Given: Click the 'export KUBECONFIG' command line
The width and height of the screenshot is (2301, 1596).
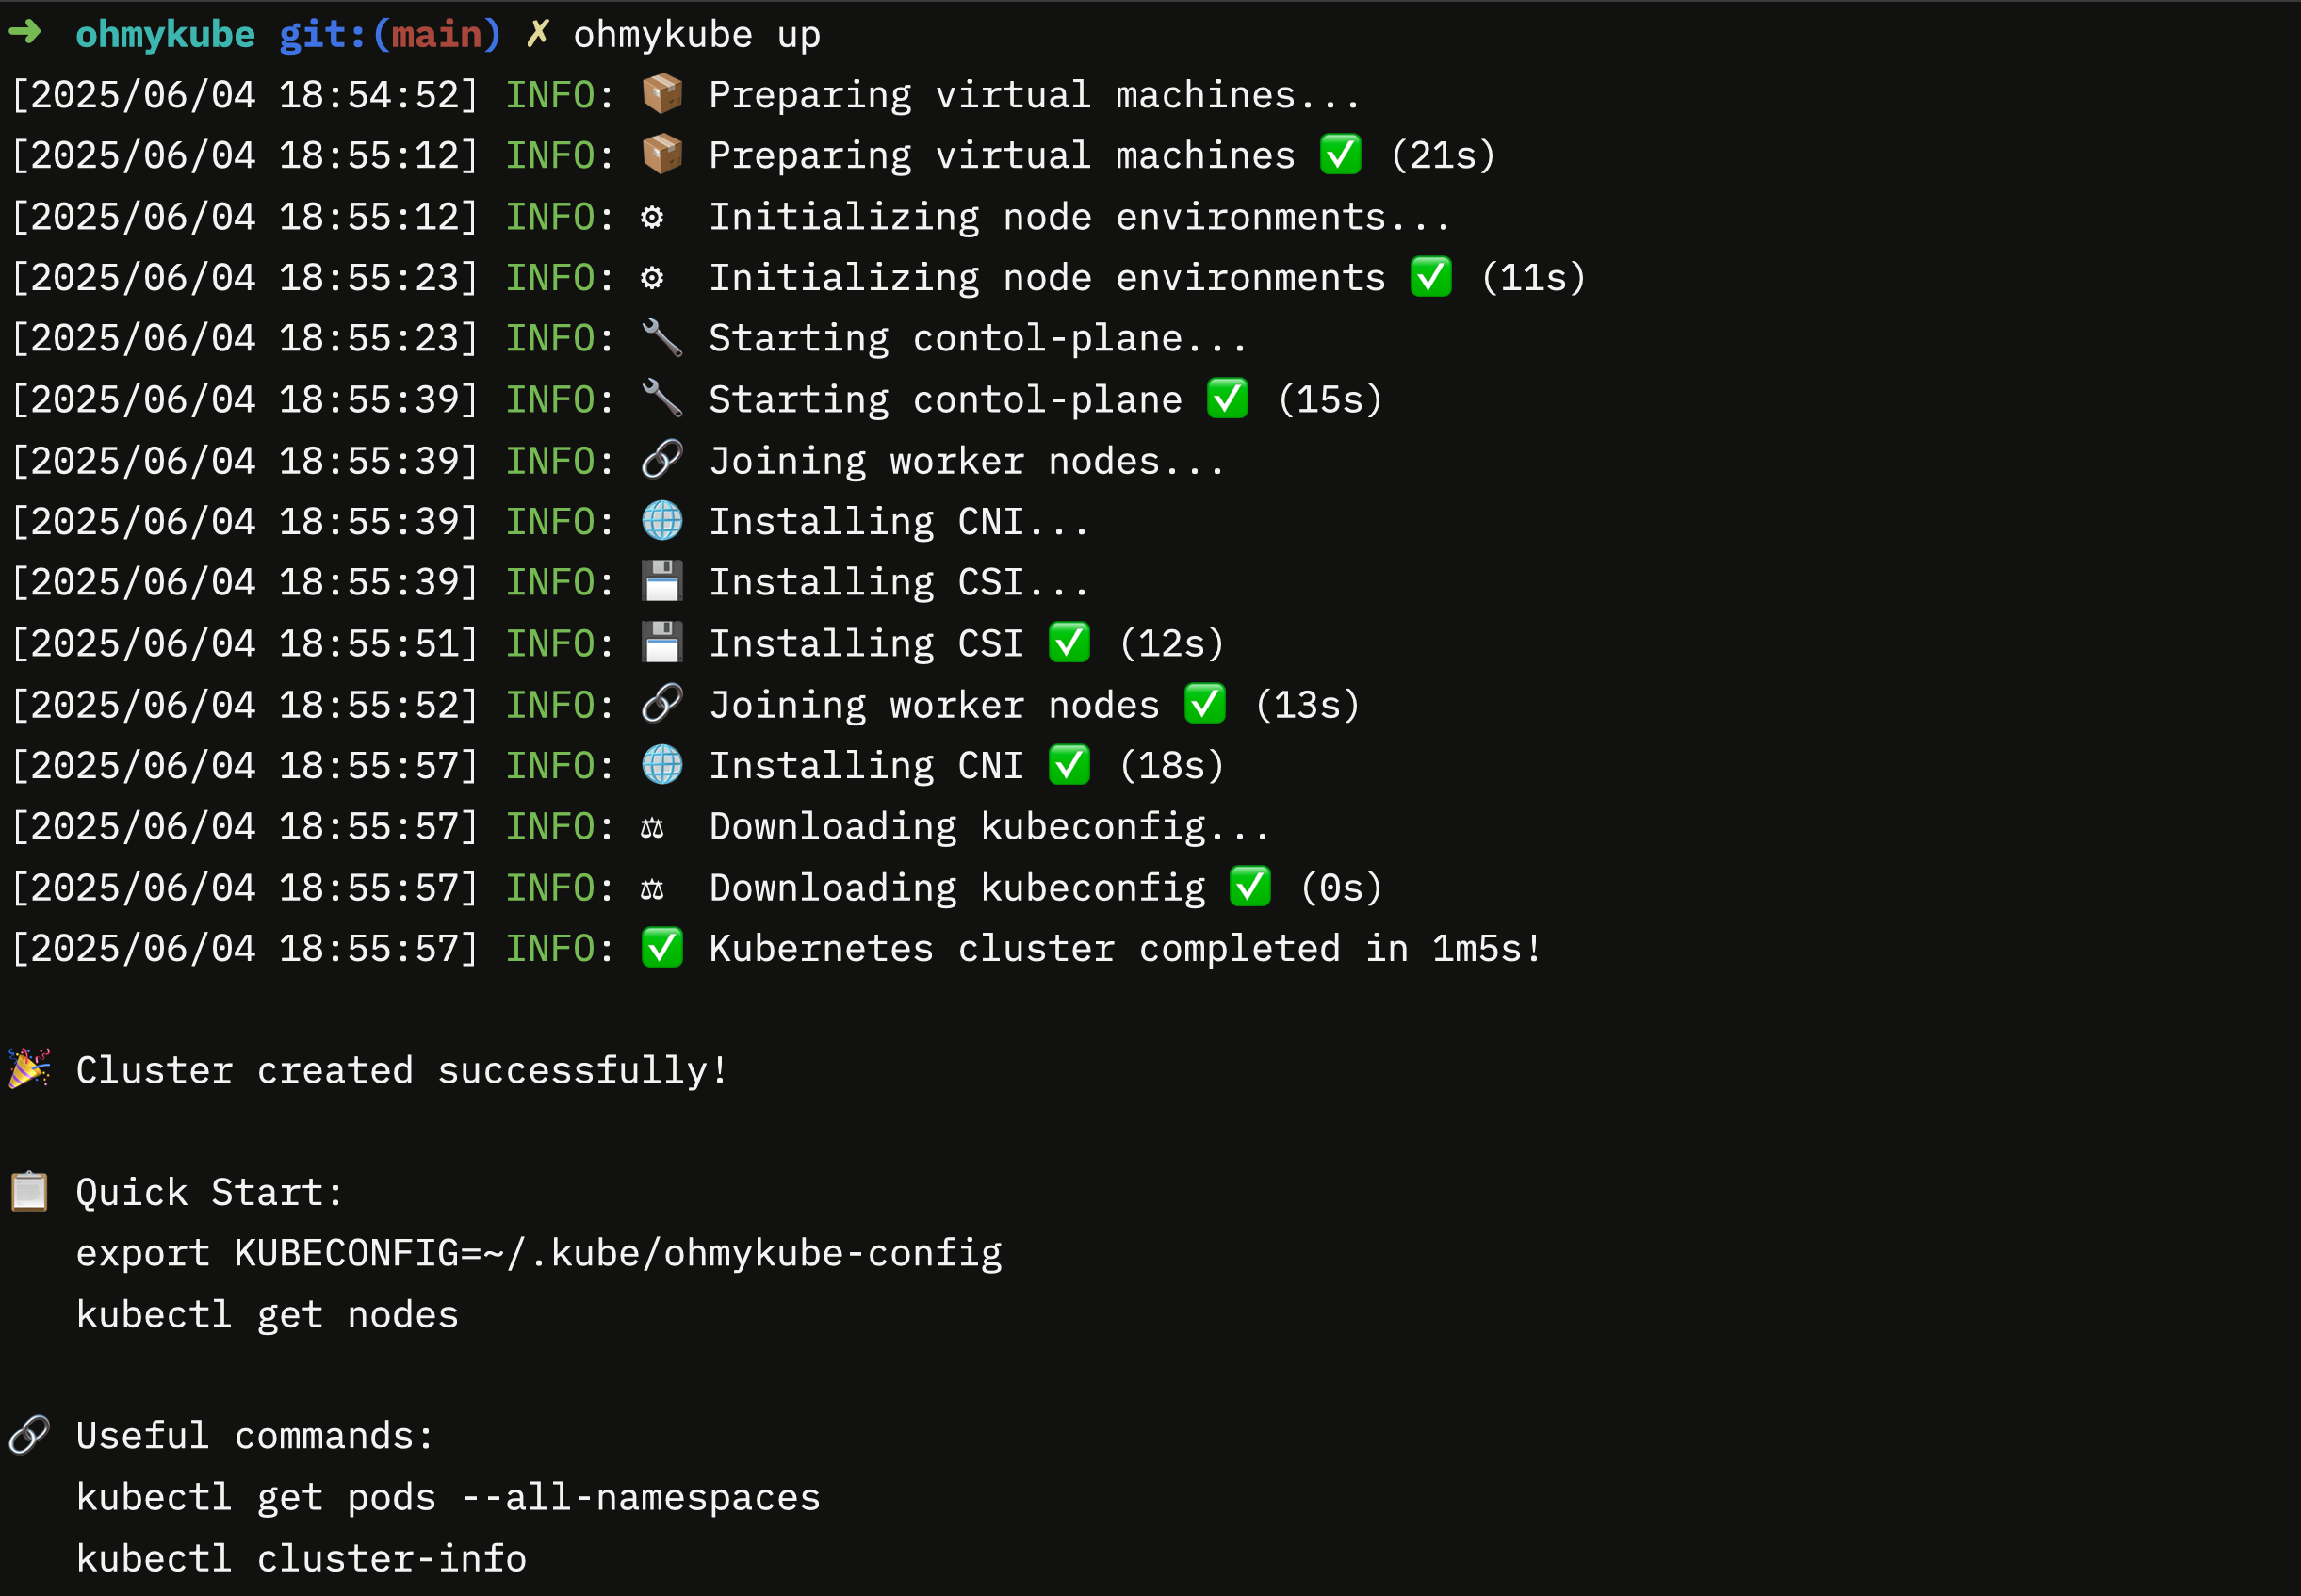Looking at the screenshot, I should click(x=539, y=1253).
